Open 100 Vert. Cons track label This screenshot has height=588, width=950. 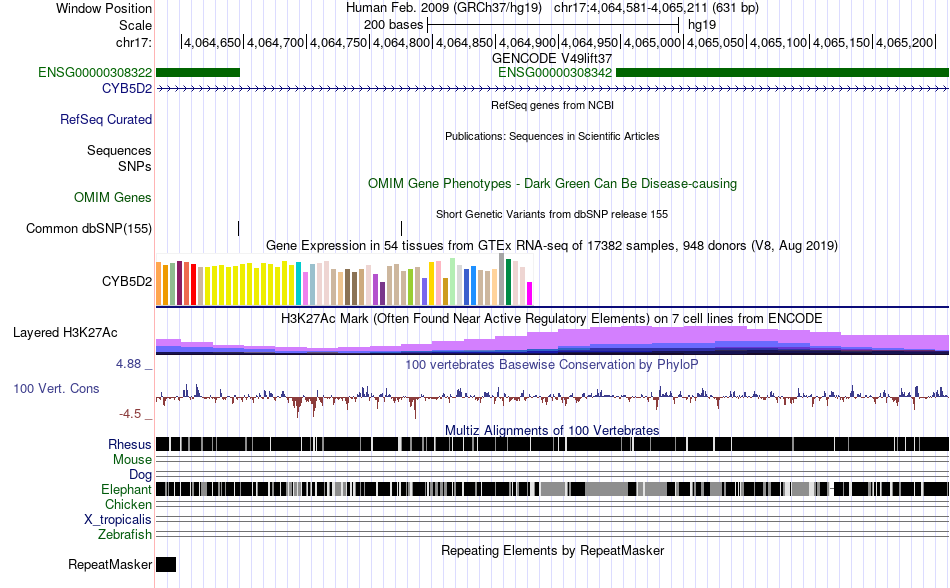click(56, 389)
